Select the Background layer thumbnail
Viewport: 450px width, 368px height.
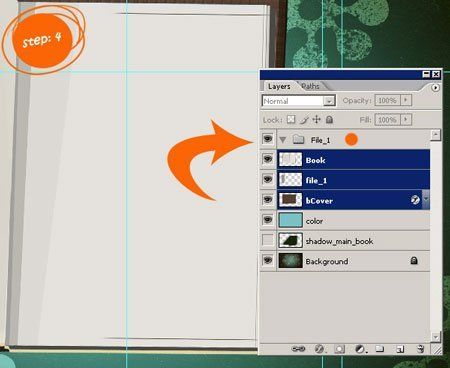[290, 261]
